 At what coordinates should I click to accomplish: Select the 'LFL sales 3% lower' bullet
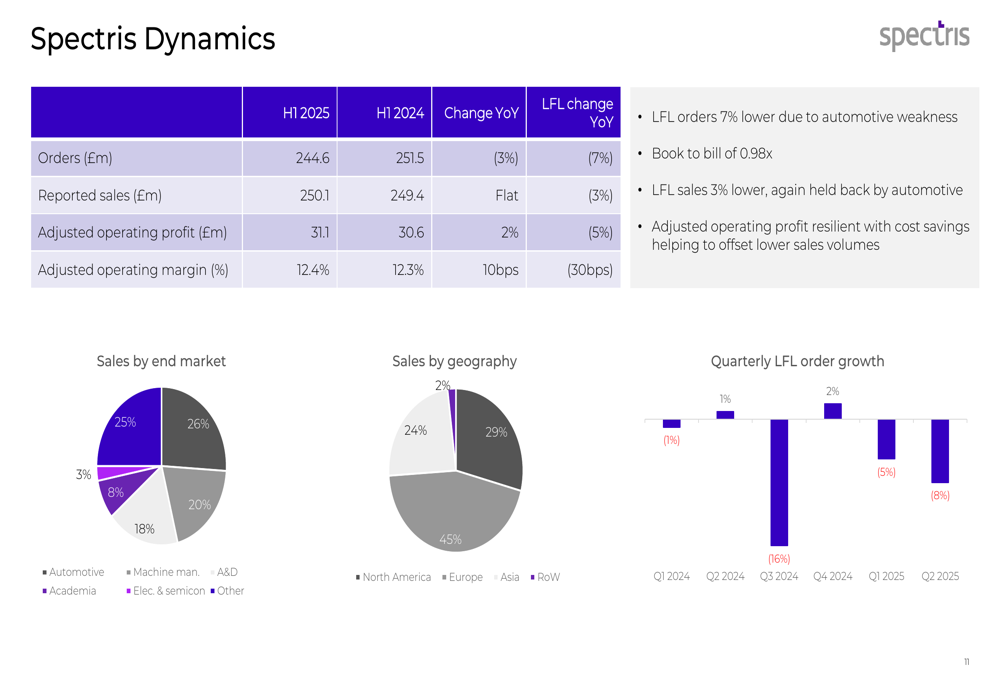pos(807,190)
